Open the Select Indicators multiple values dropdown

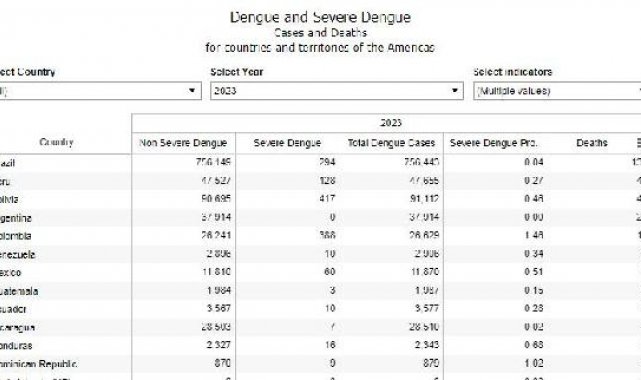(x=557, y=91)
